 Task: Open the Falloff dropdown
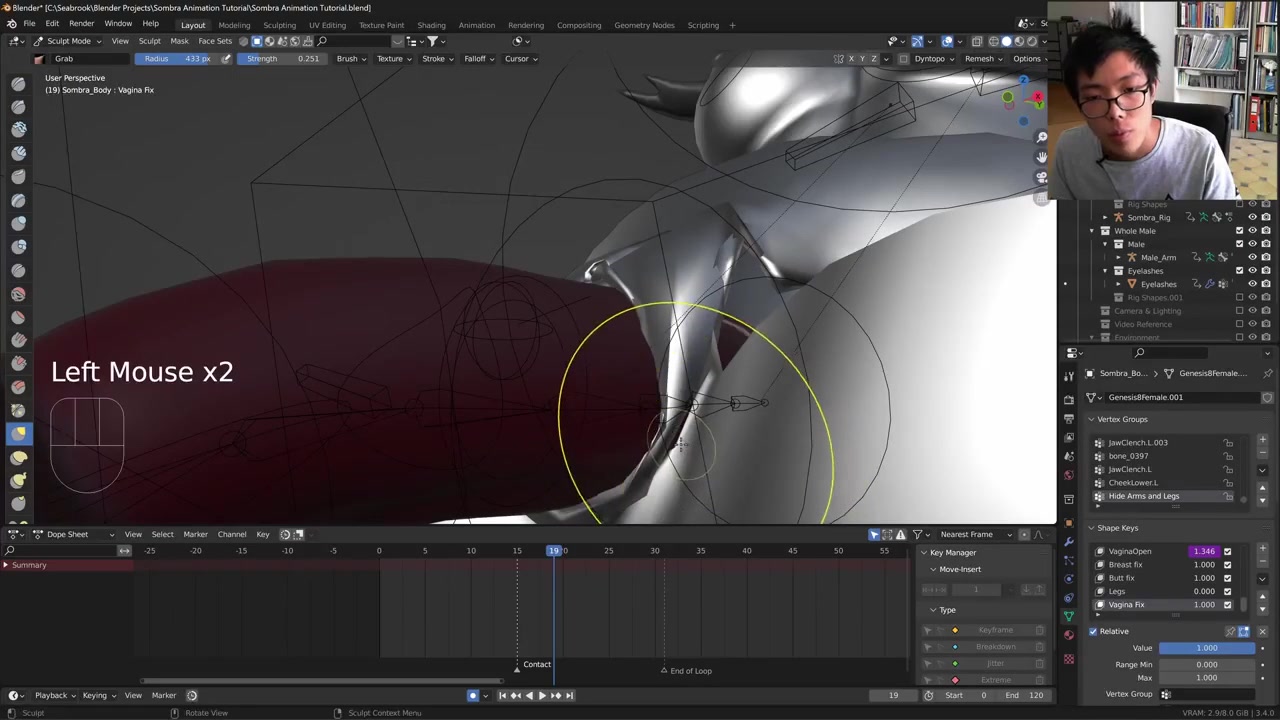478,58
